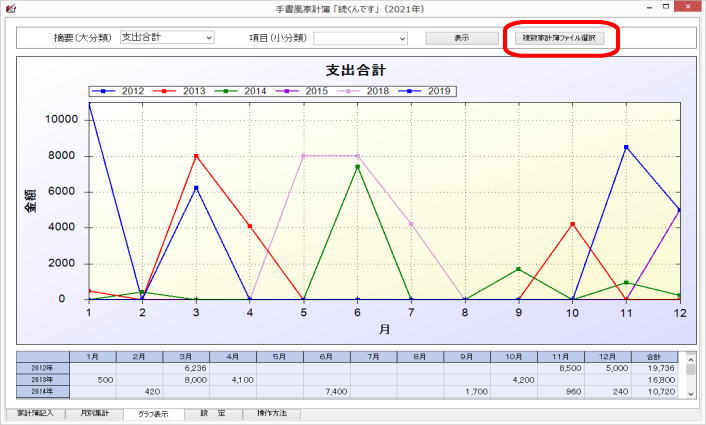Open the 摘要(大分類) dropdown

166,38
